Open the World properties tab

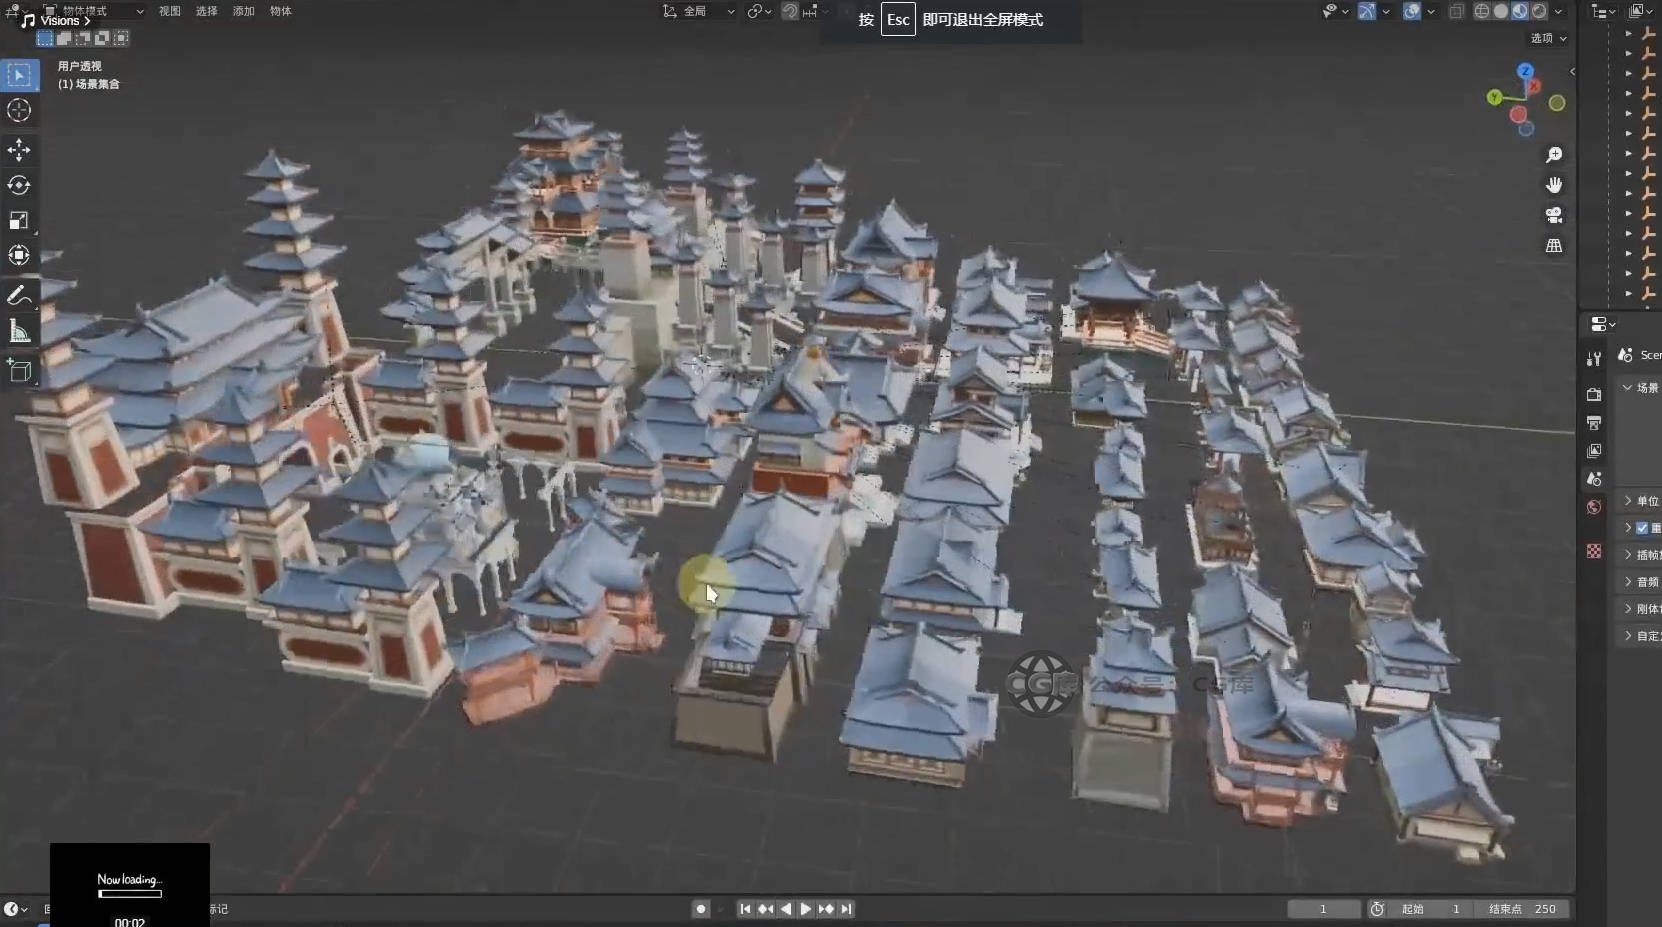pyautogui.click(x=1594, y=507)
